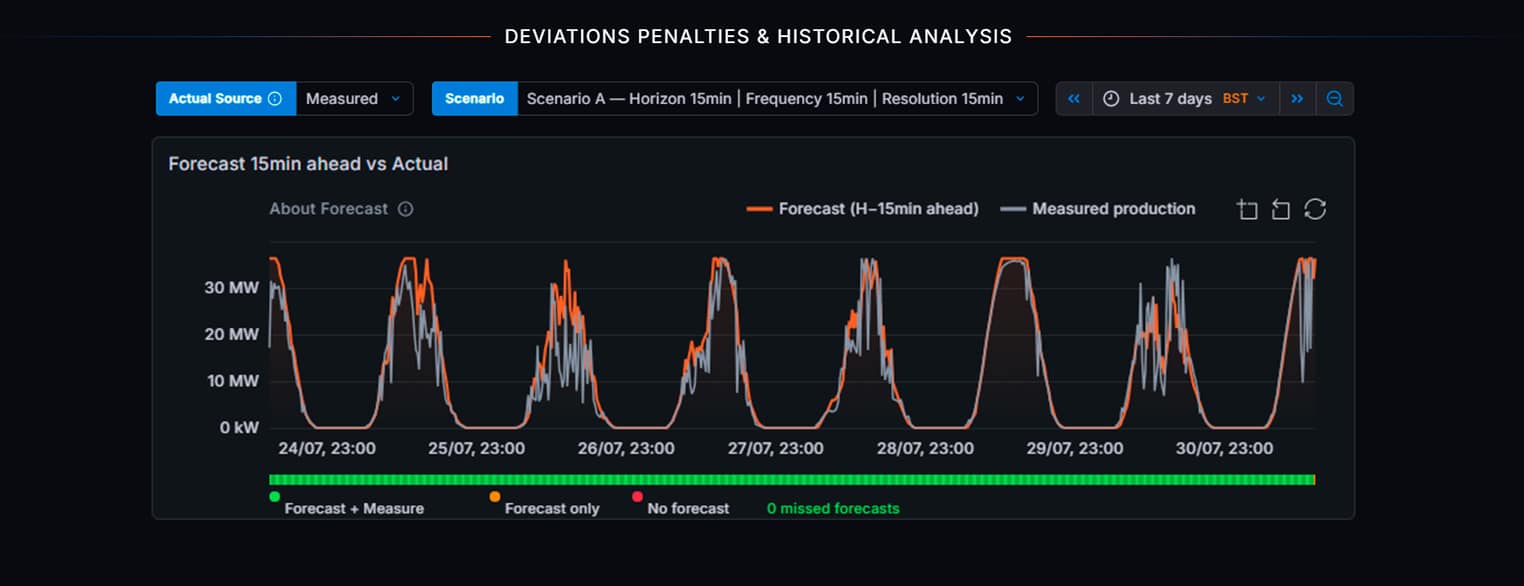
Task: Click the chart undo zoom icon
Action: pos(1281,209)
